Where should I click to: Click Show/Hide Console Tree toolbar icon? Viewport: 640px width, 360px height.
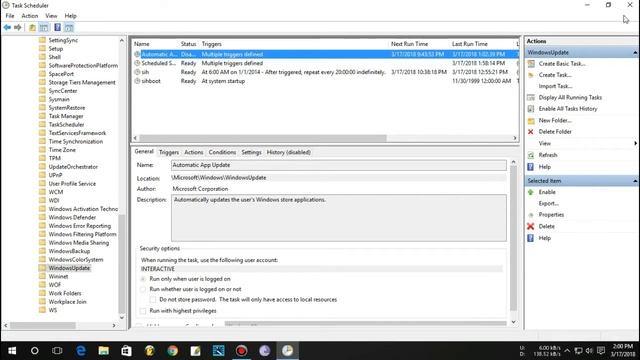tap(44, 27)
